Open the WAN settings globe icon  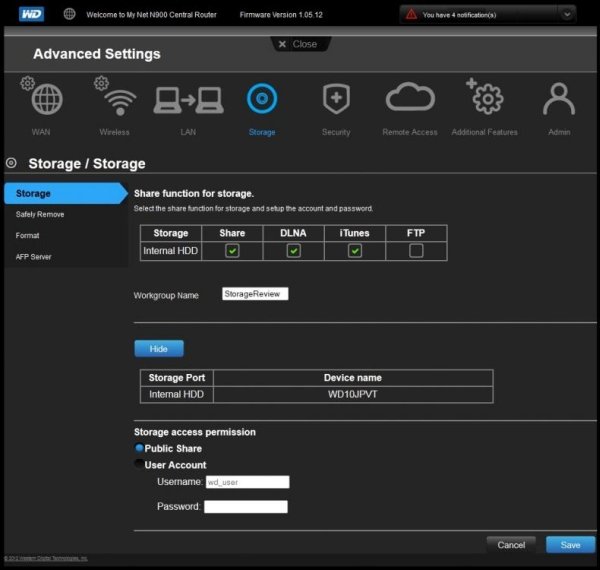tap(47, 101)
